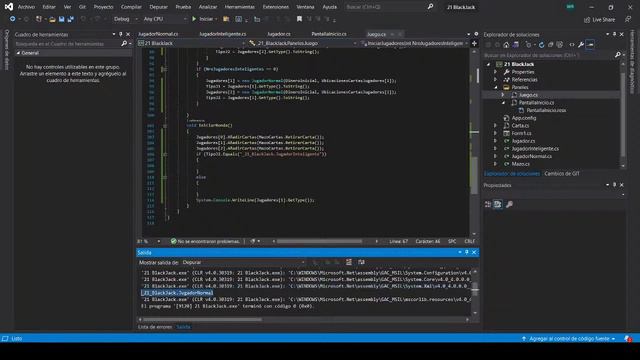Click the Categorized icon in Propiedades panel
The height and width of the screenshot is (360, 640).
pyautogui.click(x=488, y=204)
